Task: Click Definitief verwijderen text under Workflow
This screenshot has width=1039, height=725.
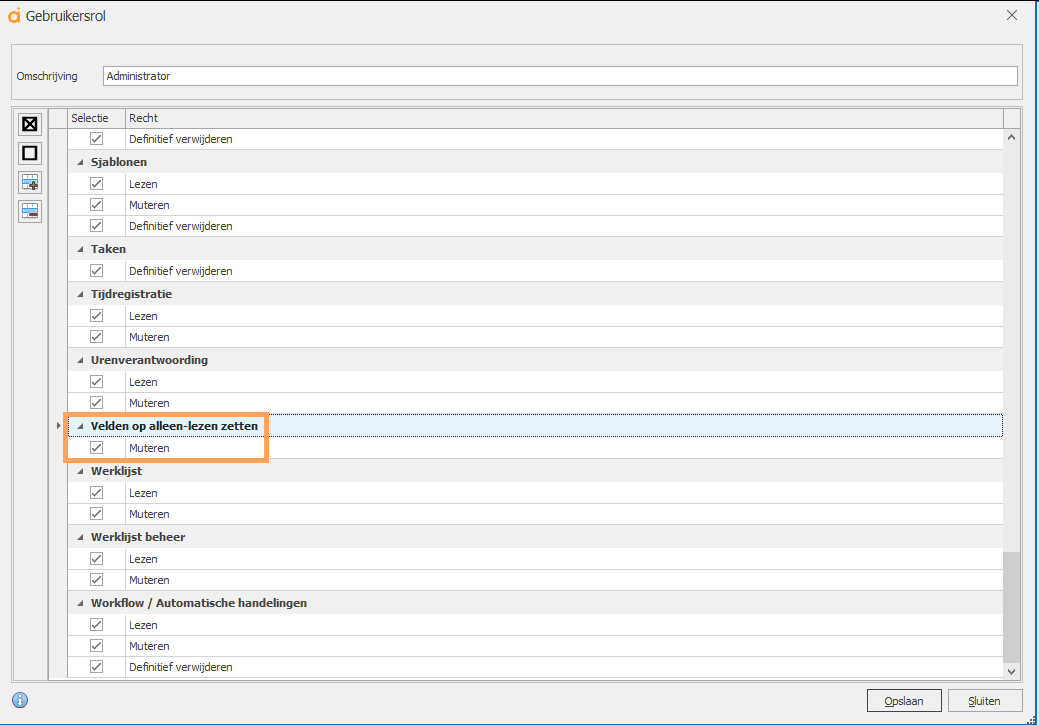Action: [180, 667]
